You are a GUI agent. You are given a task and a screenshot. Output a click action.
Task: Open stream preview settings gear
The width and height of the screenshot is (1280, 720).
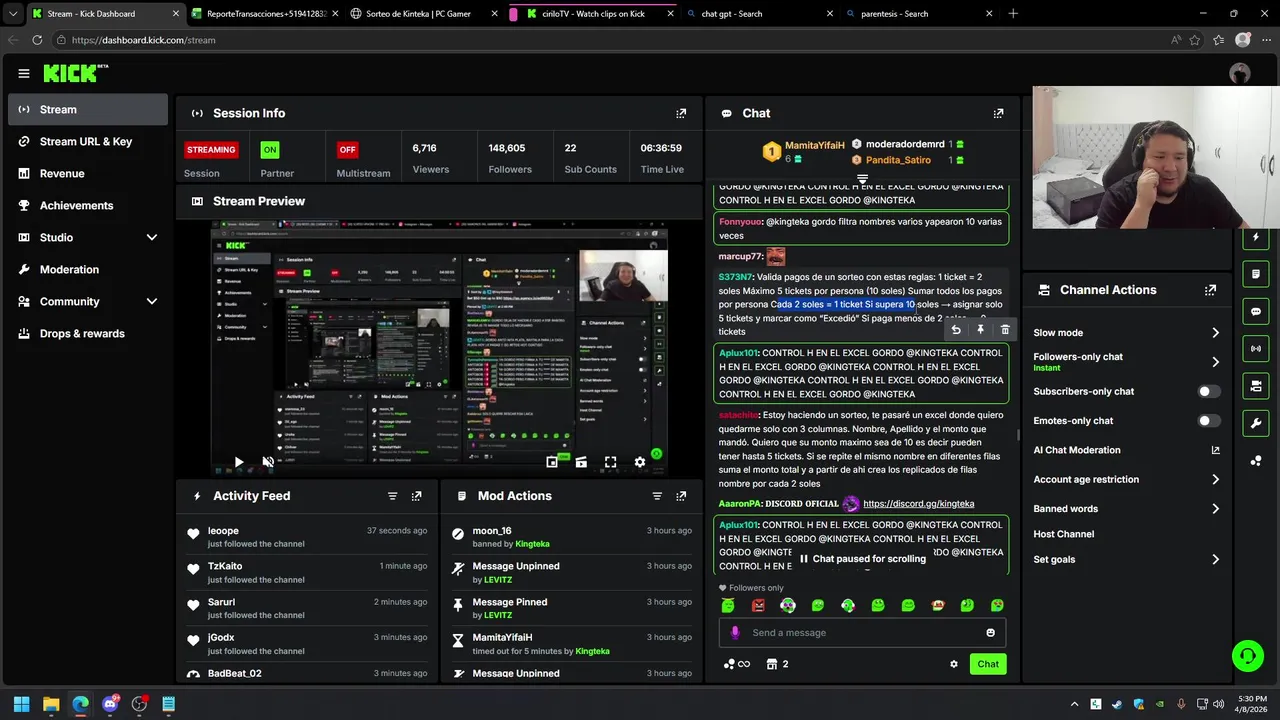(x=640, y=462)
